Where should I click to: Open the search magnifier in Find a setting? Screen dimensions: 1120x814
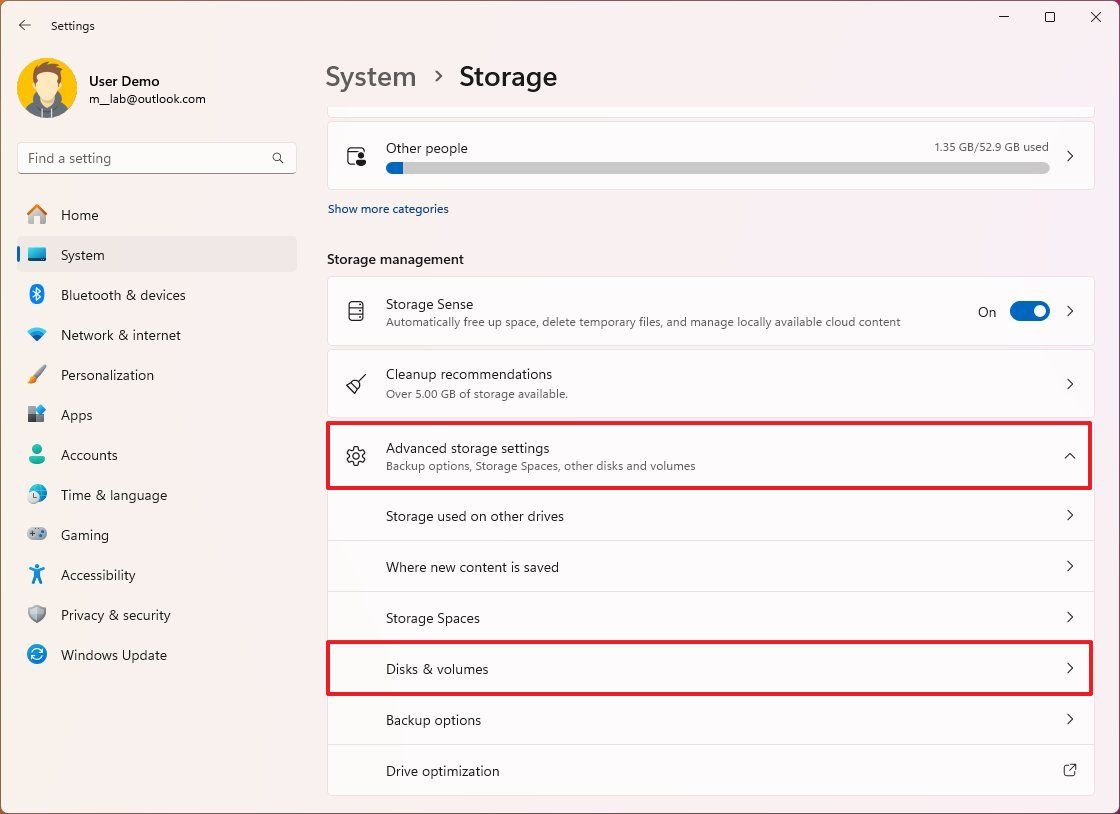(277, 158)
